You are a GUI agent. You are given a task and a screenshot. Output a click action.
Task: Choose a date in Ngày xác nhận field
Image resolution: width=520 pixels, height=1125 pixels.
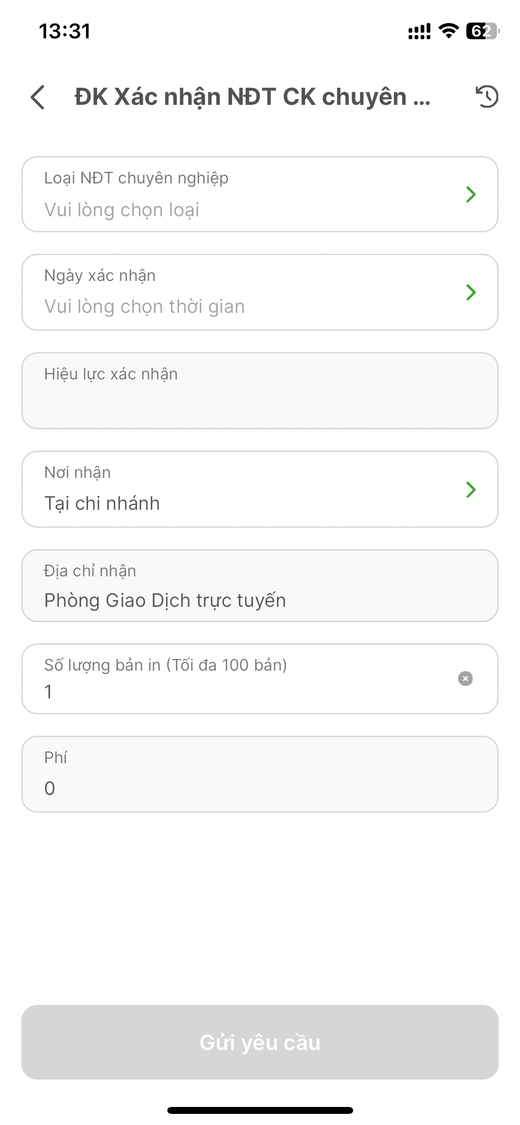pyautogui.click(x=260, y=292)
